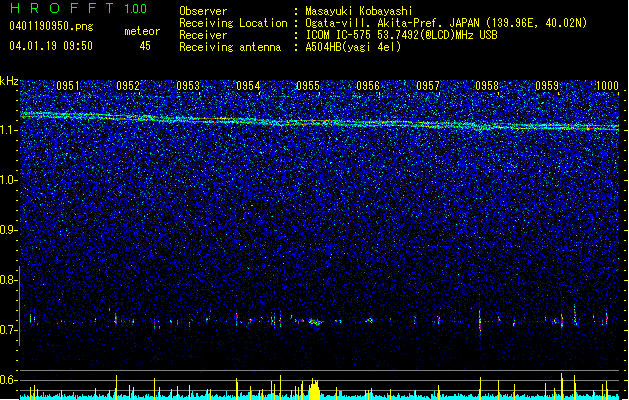Click the version number 1.0.0

[x=136, y=9]
